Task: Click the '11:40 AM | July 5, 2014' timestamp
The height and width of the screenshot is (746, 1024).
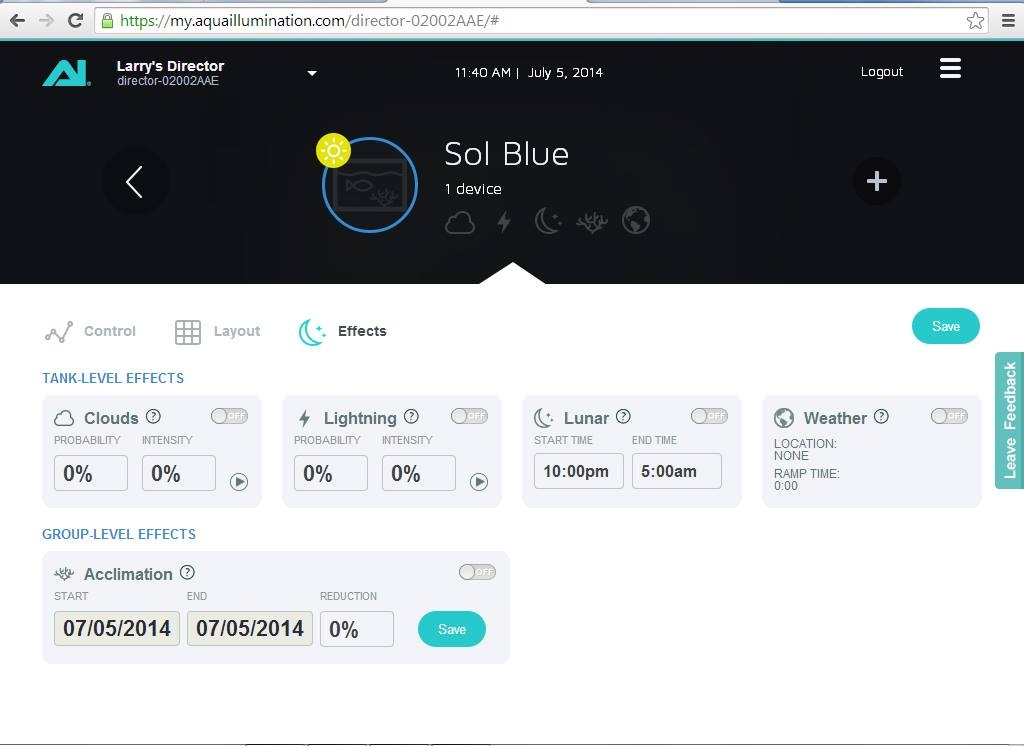Action: [x=529, y=73]
